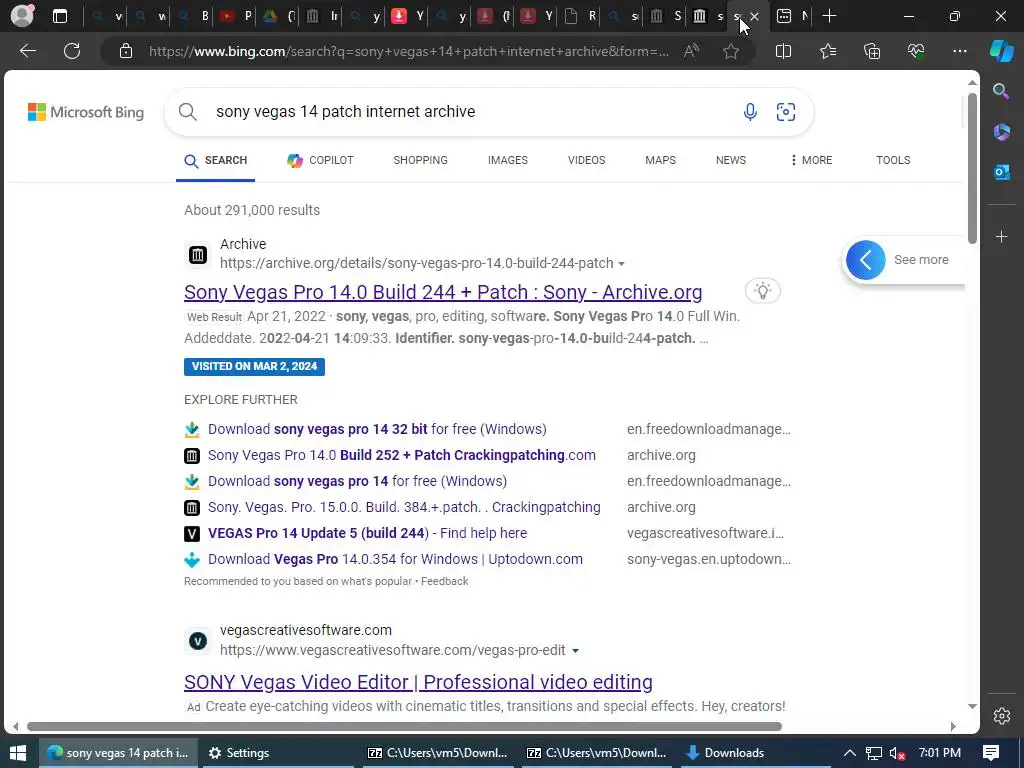Viewport: 1024px width, 768px height.
Task: Open the tab actions menu icon
Action: 60,16
